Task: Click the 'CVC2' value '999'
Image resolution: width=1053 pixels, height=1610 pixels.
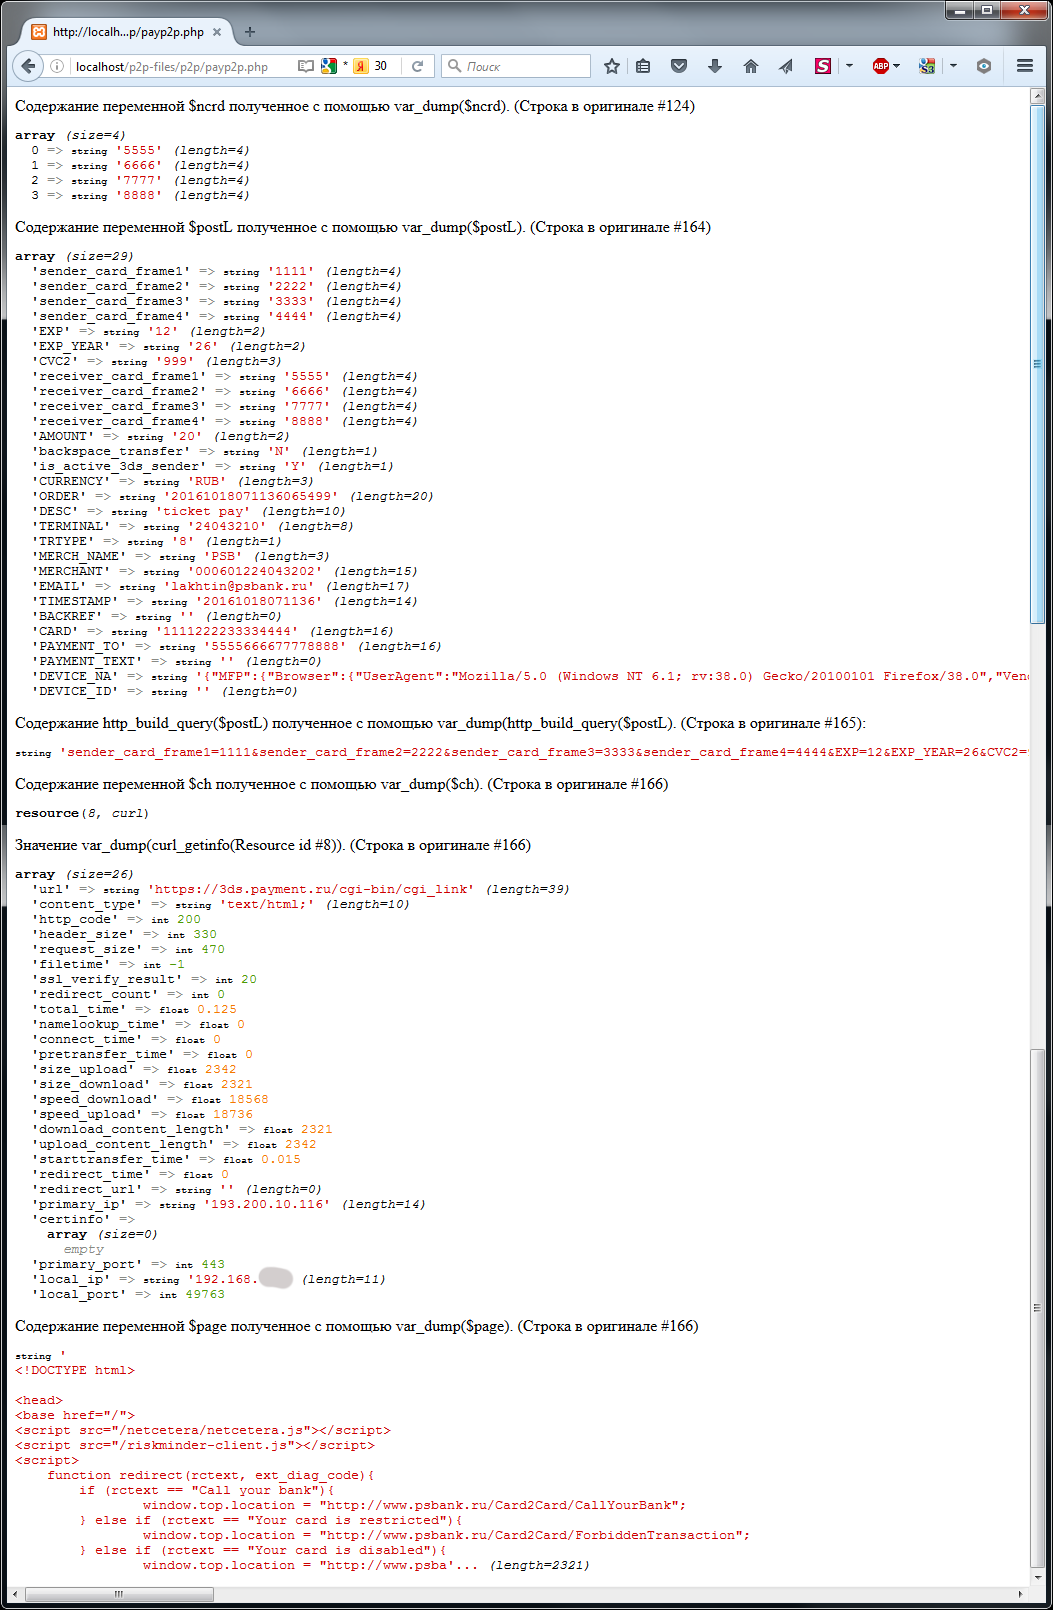Action: click(x=176, y=361)
